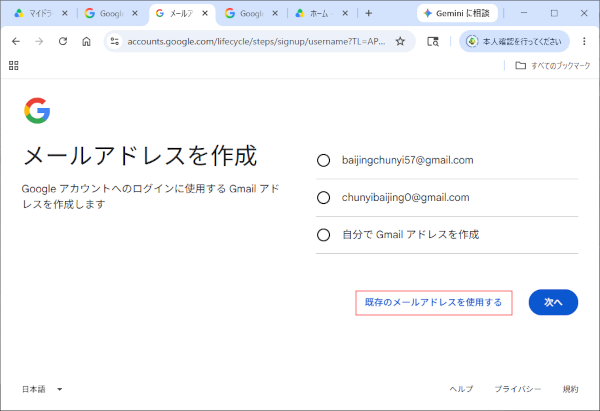600x411 pixels.
Task: Open the 規約 footer link
Action: pos(570,389)
